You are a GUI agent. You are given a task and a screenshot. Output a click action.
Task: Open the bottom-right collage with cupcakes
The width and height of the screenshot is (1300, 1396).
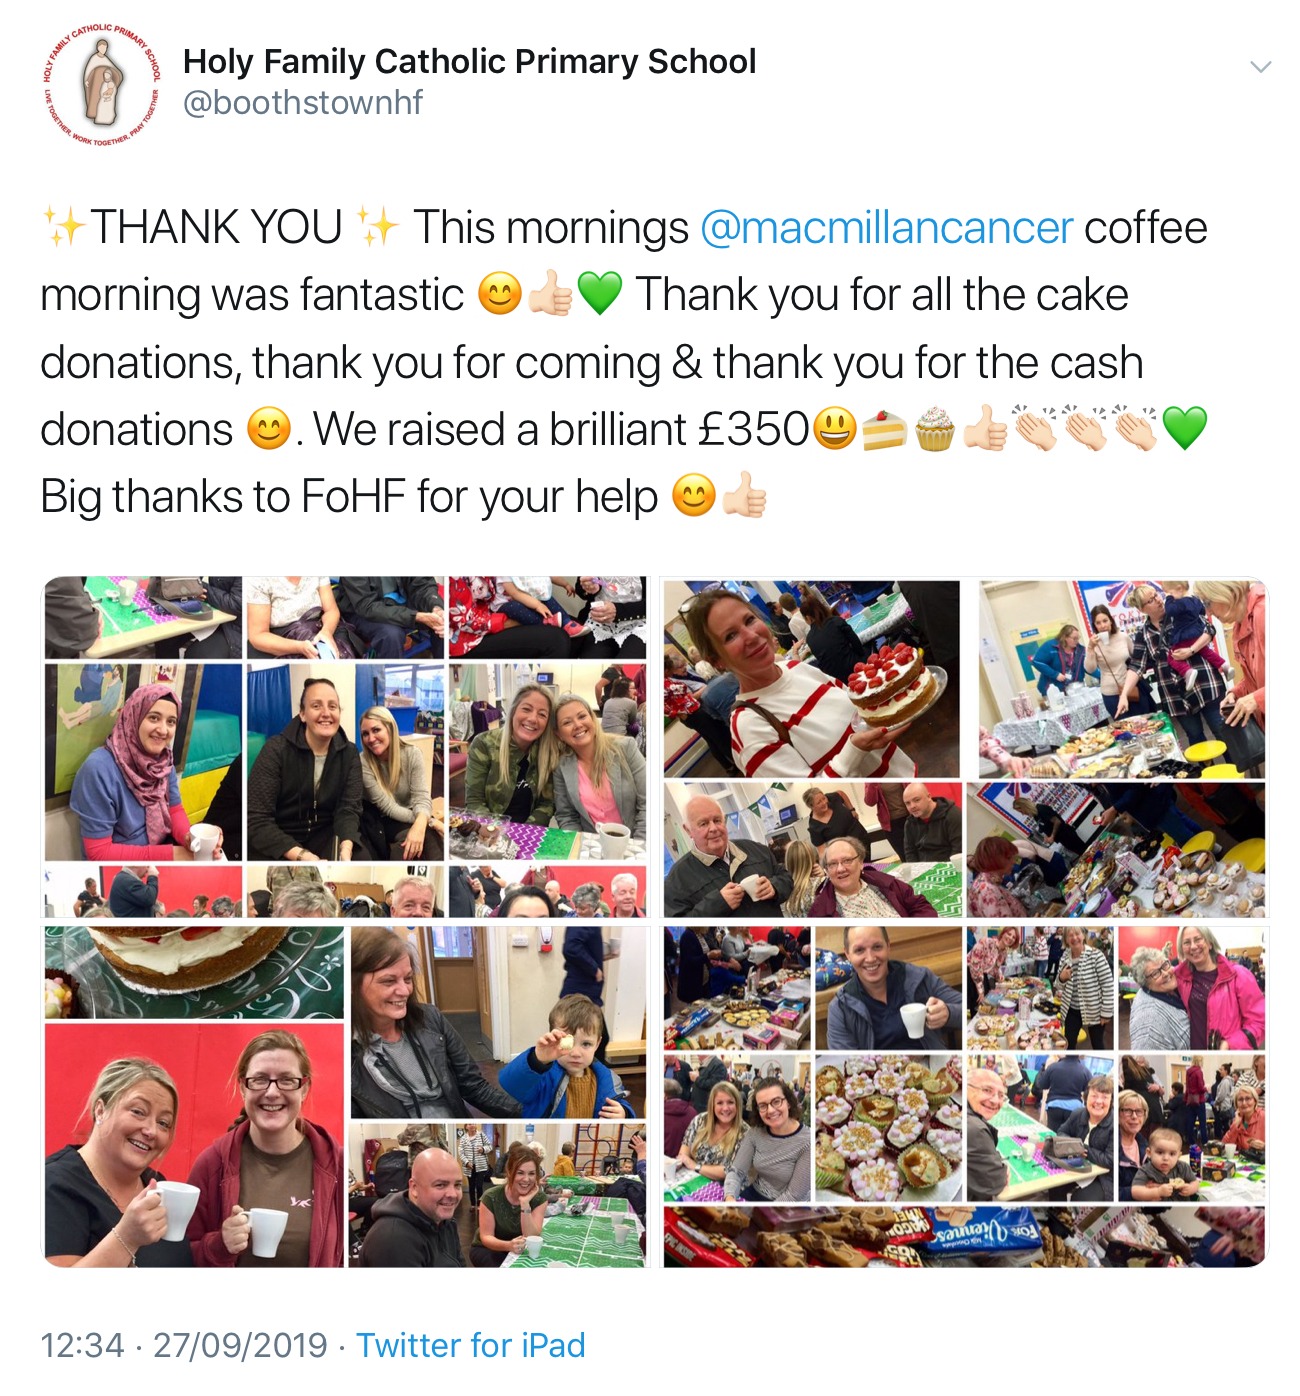(x=964, y=1096)
